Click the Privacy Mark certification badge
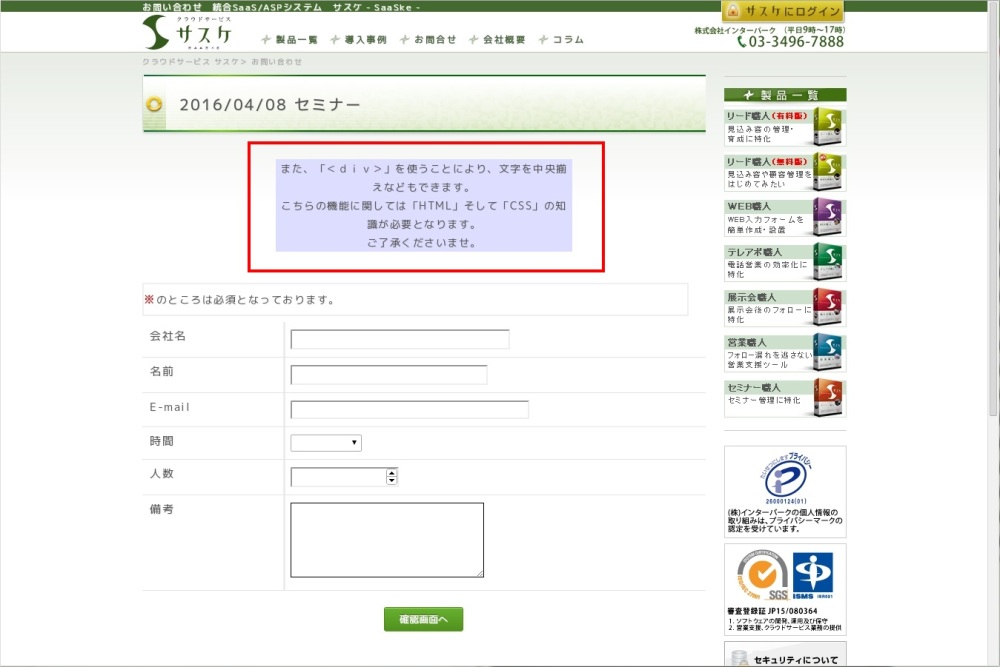1000x667 pixels. (x=785, y=478)
